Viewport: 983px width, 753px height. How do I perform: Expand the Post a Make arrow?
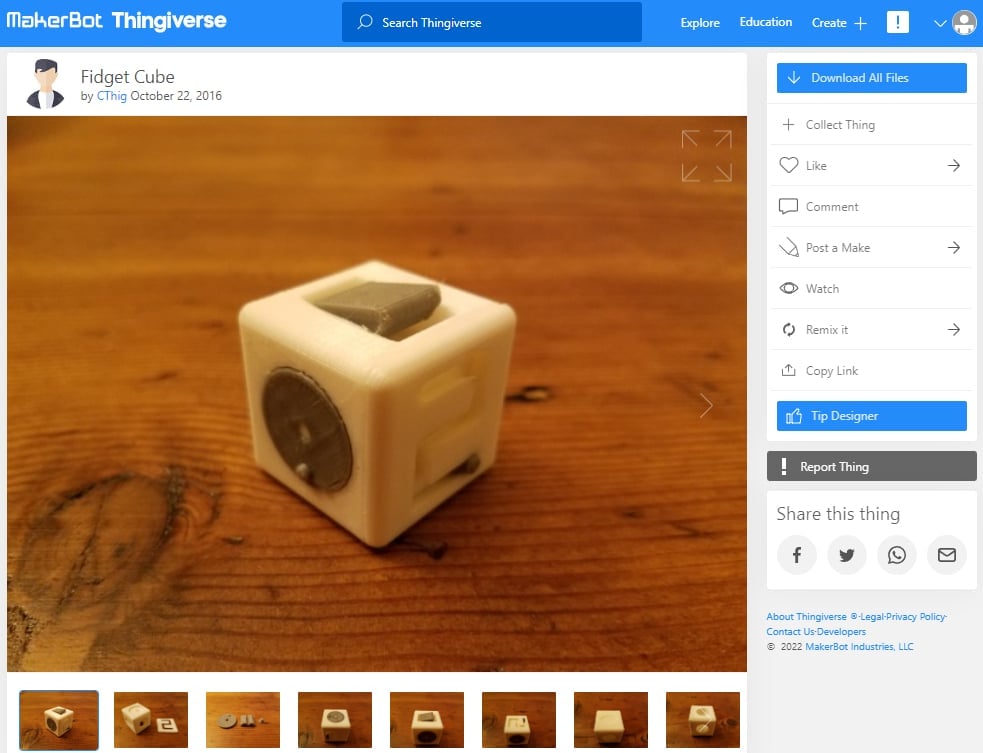tap(954, 248)
